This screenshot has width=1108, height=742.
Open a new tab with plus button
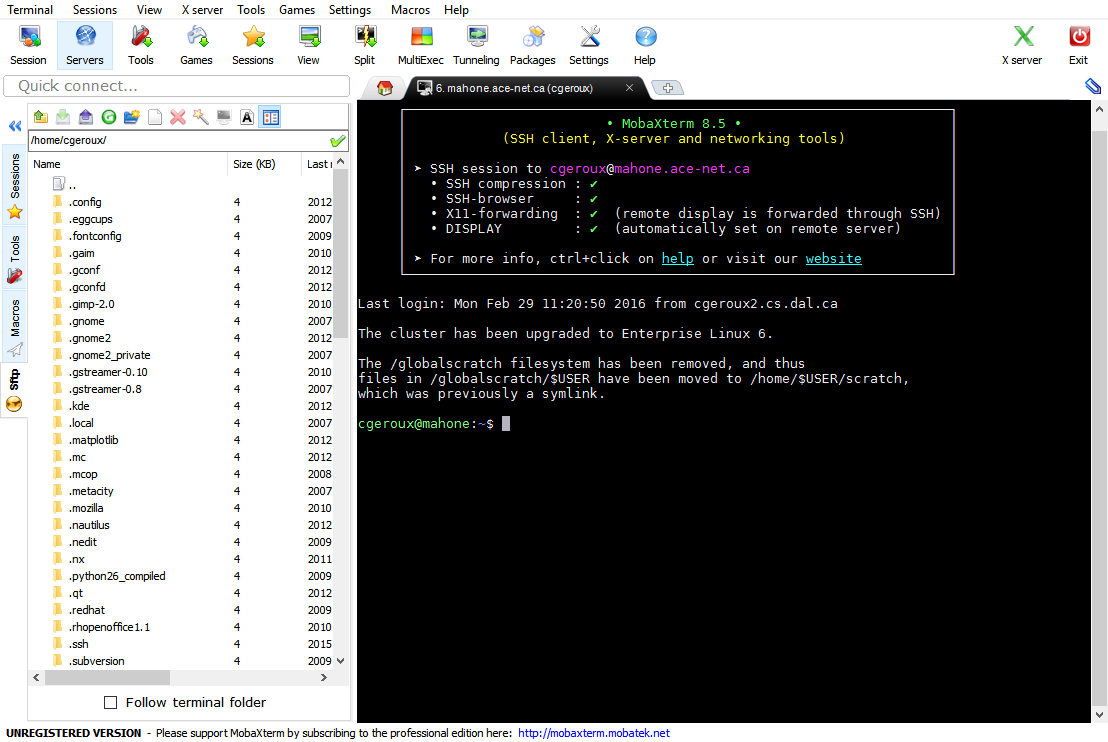tap(668, 88)
